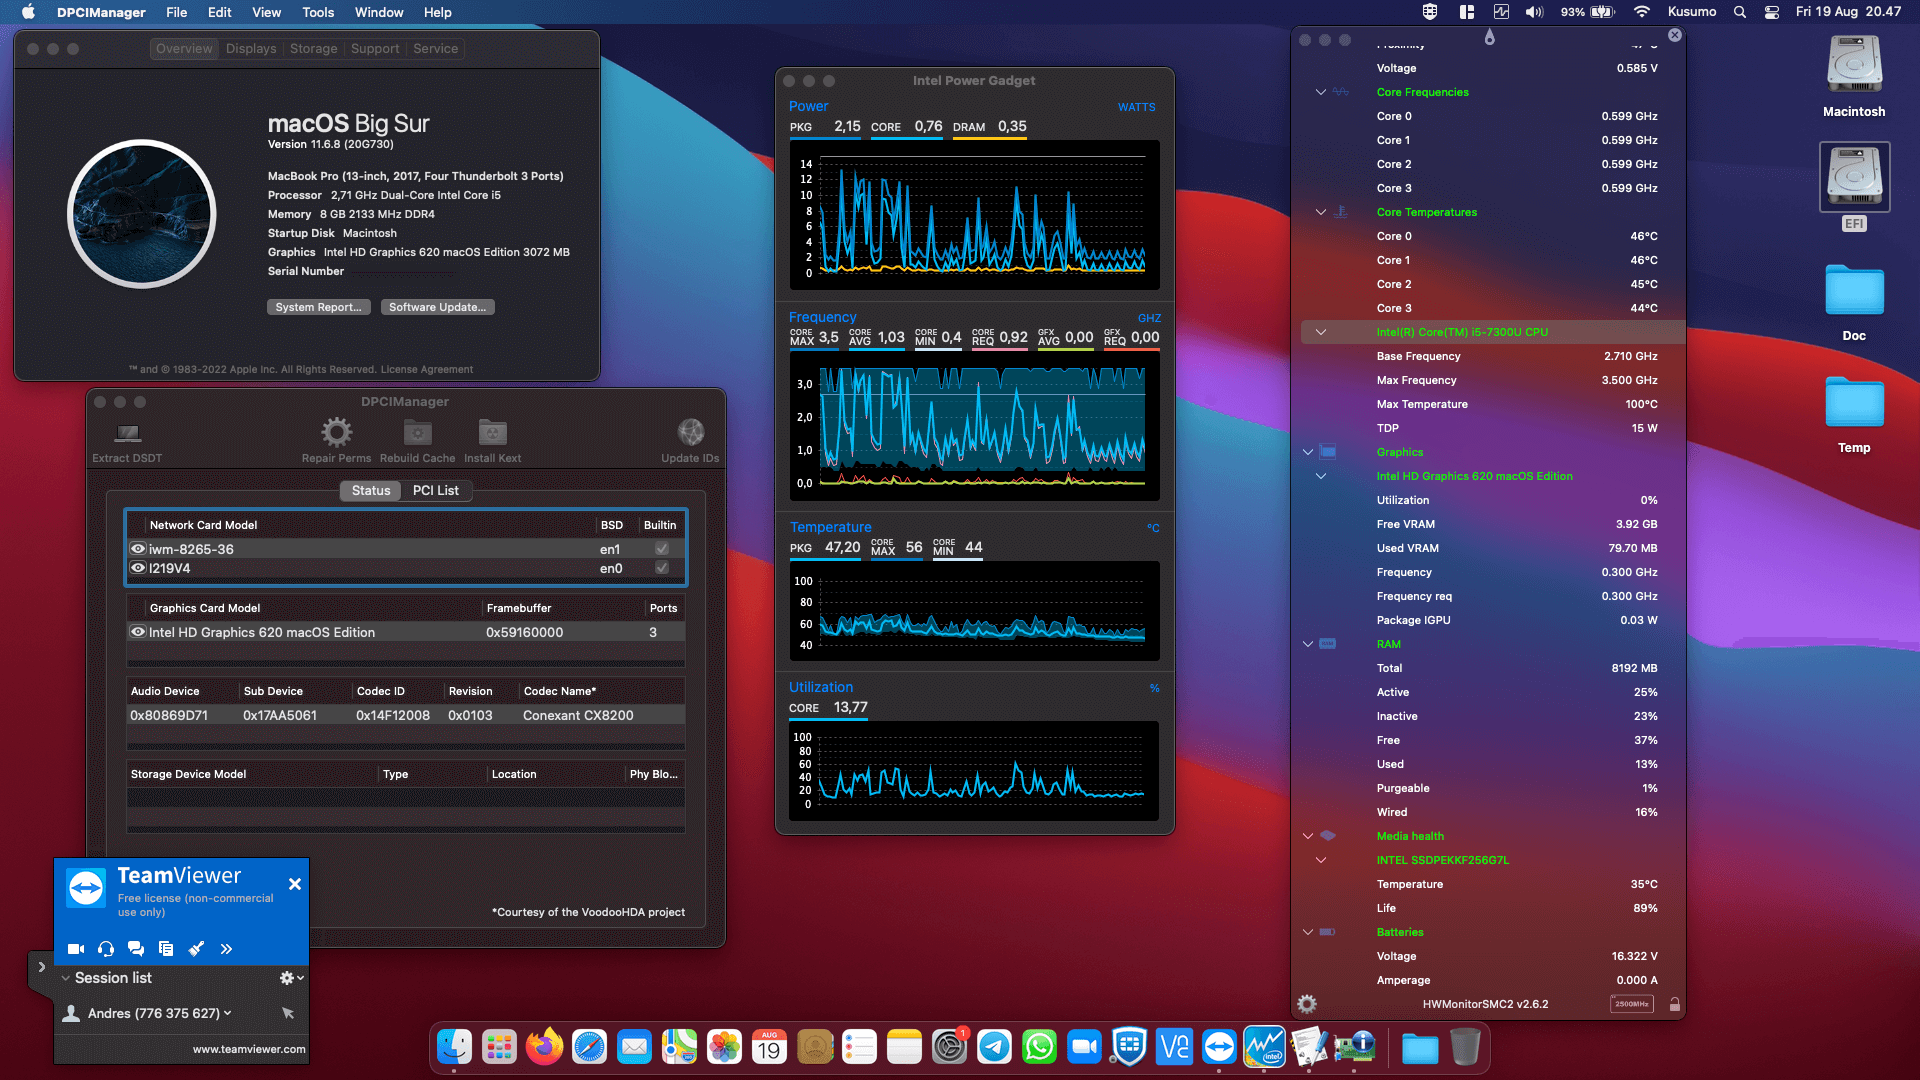This screenshot has width=1920, height=1080.
Task: Launch WhatsApp from the Dock
Action: pyautogui.click(x=1039, y=1047)
